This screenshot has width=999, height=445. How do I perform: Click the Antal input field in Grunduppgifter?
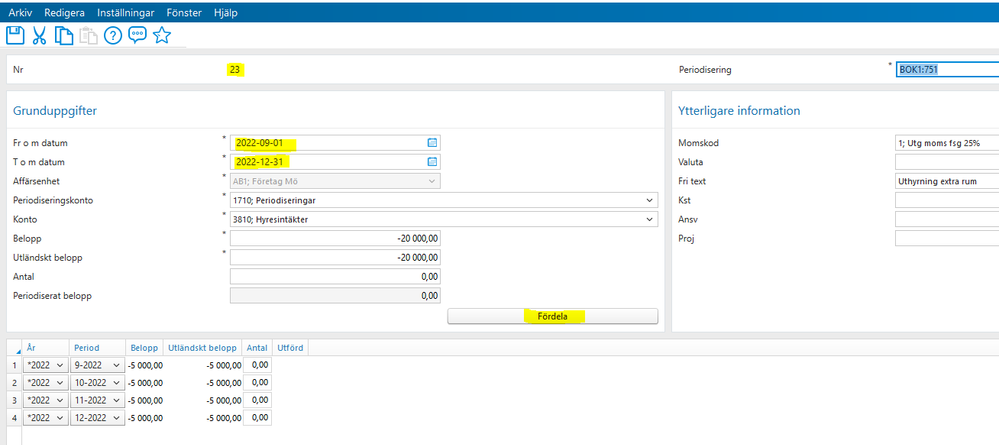click(x=335, y=277)
